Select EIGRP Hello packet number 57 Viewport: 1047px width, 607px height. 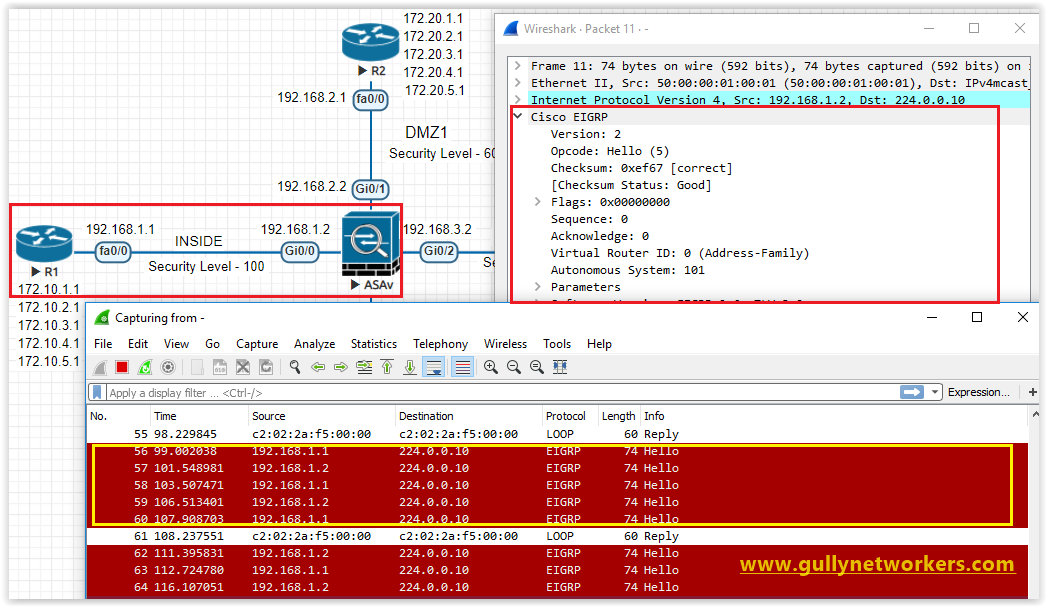coord(558,468)
